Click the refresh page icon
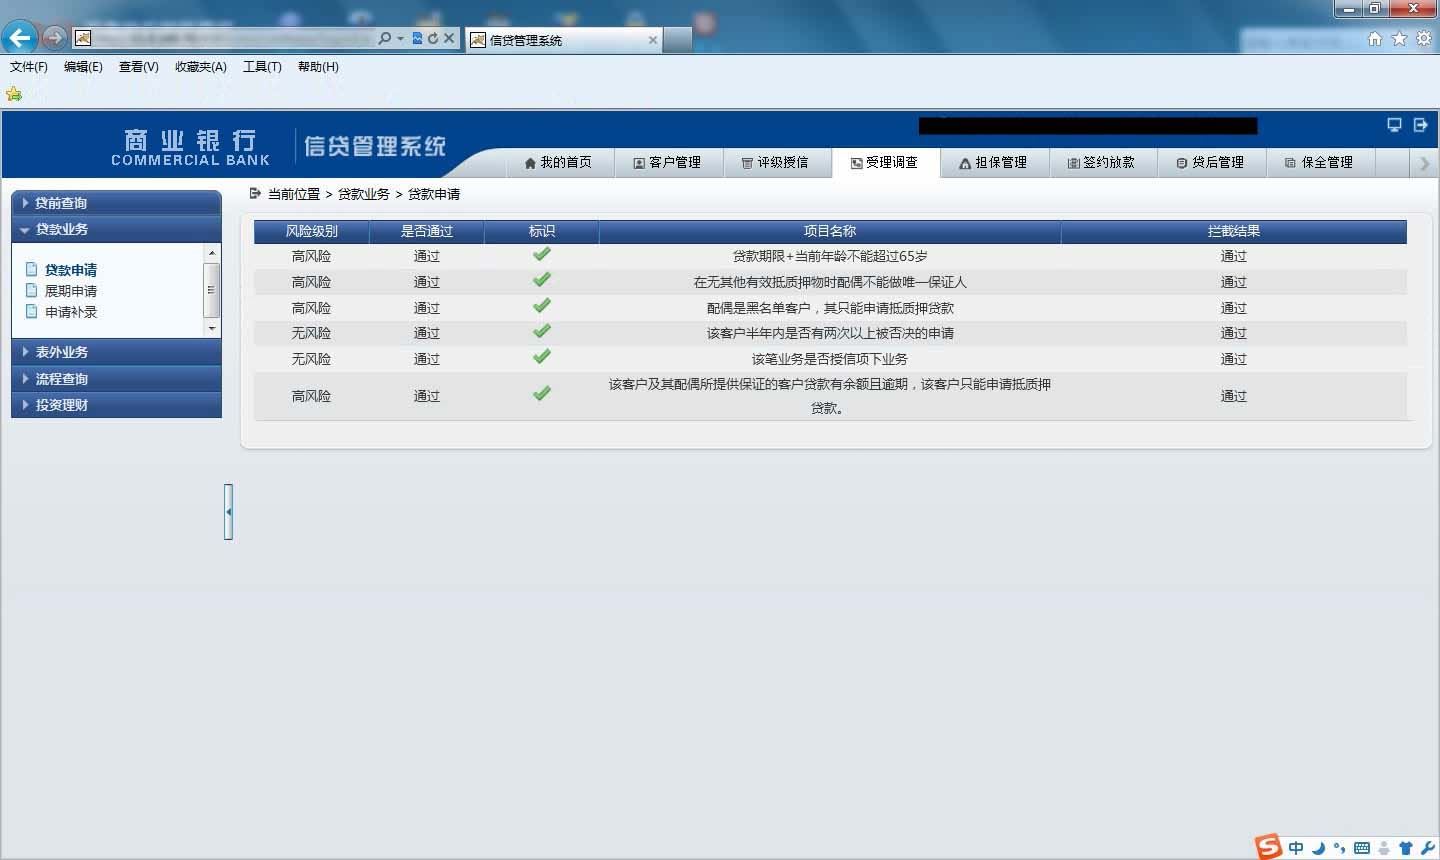The height and width of the screenshot is (860, 1440). (x=433, y=38)
